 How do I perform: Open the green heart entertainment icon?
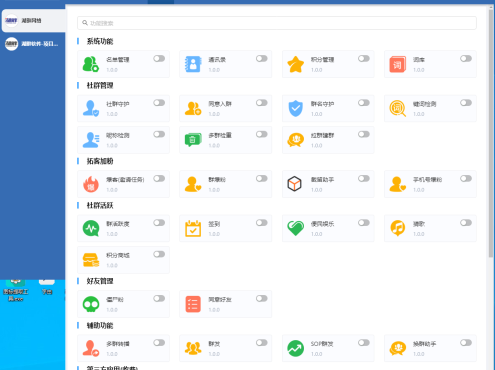pos(295,228)
